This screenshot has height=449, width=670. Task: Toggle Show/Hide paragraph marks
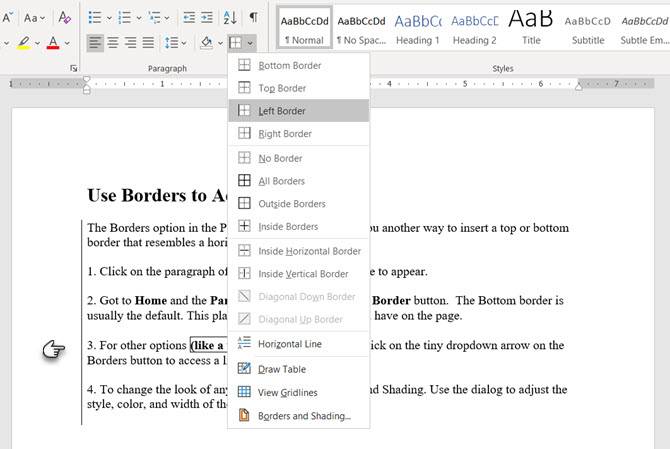[x=254, y=17]
